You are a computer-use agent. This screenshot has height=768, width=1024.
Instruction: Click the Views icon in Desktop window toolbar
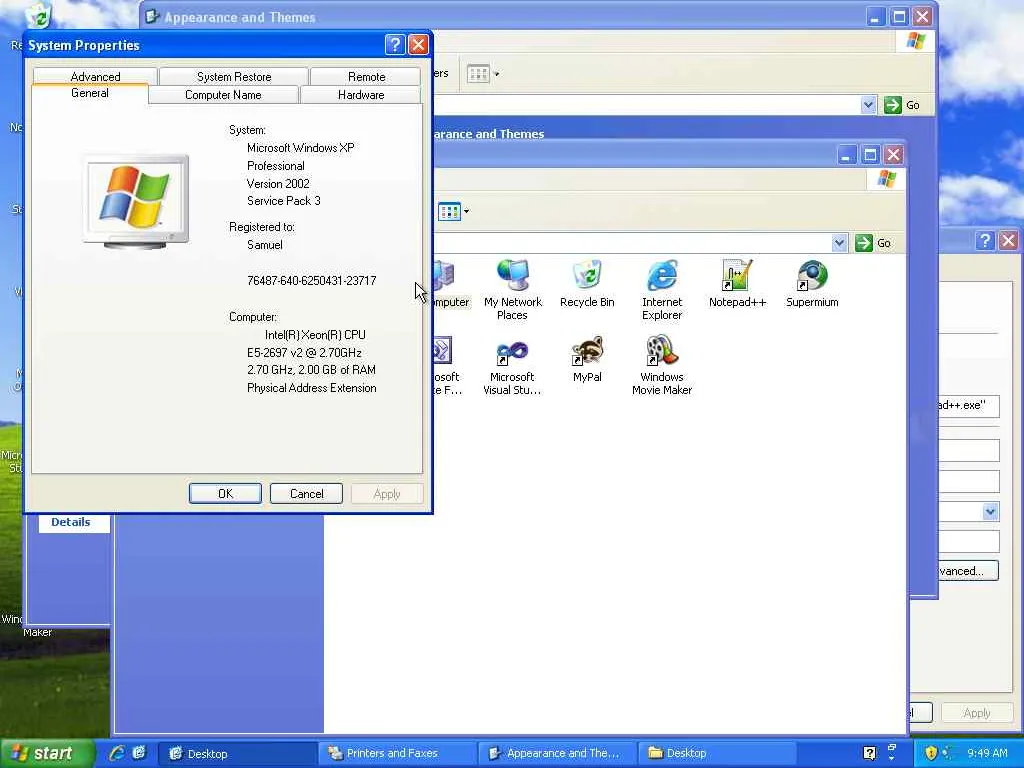point(449,212)
